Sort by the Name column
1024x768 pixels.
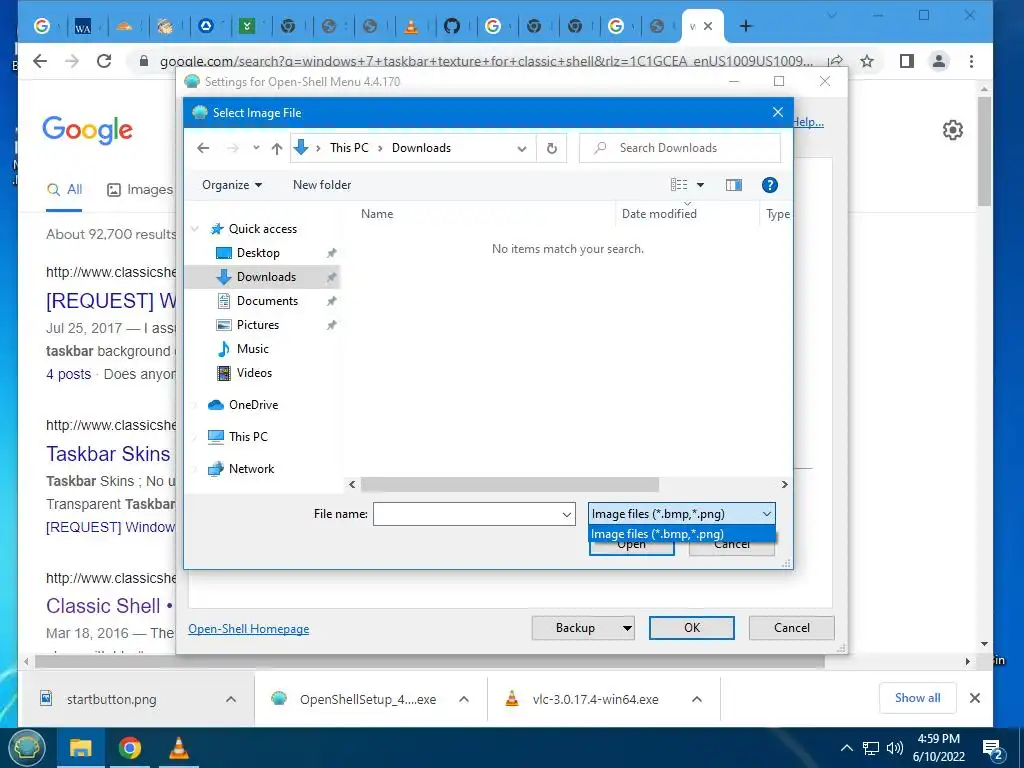click(377, 214)
